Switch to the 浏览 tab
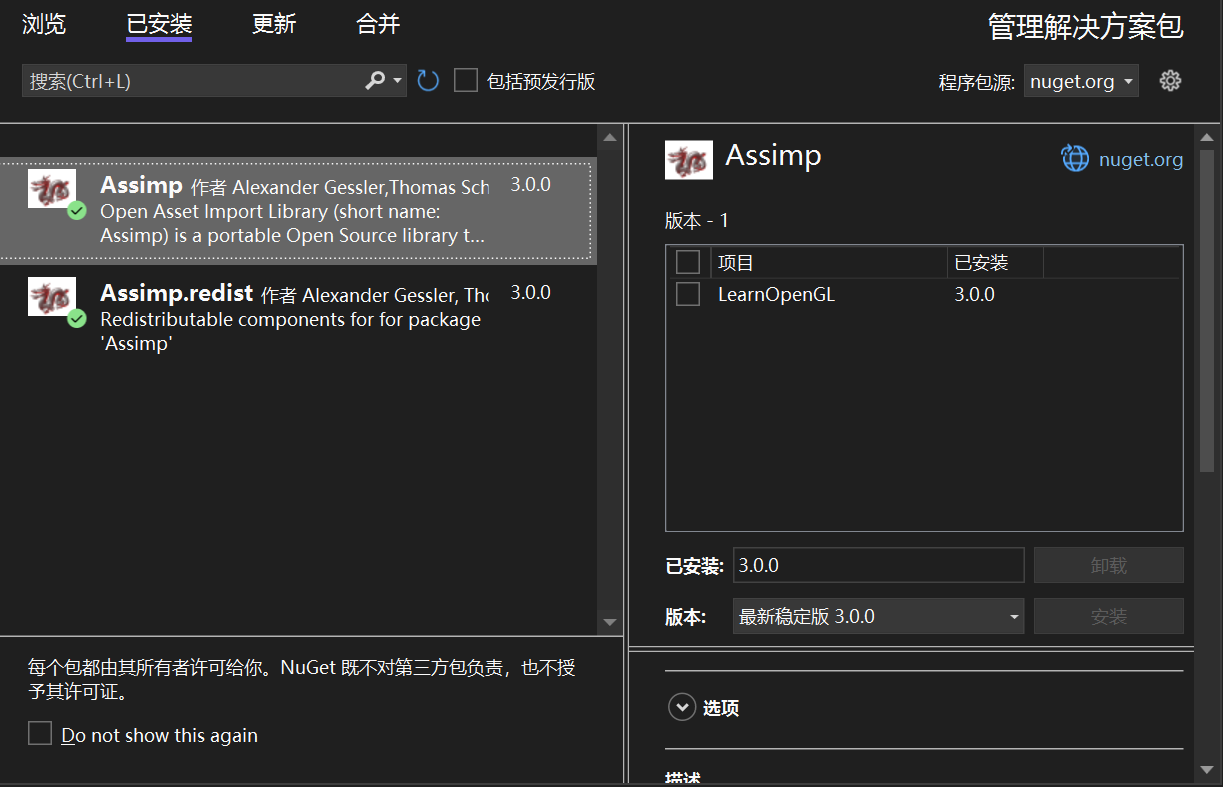 [x=43, y=24]
